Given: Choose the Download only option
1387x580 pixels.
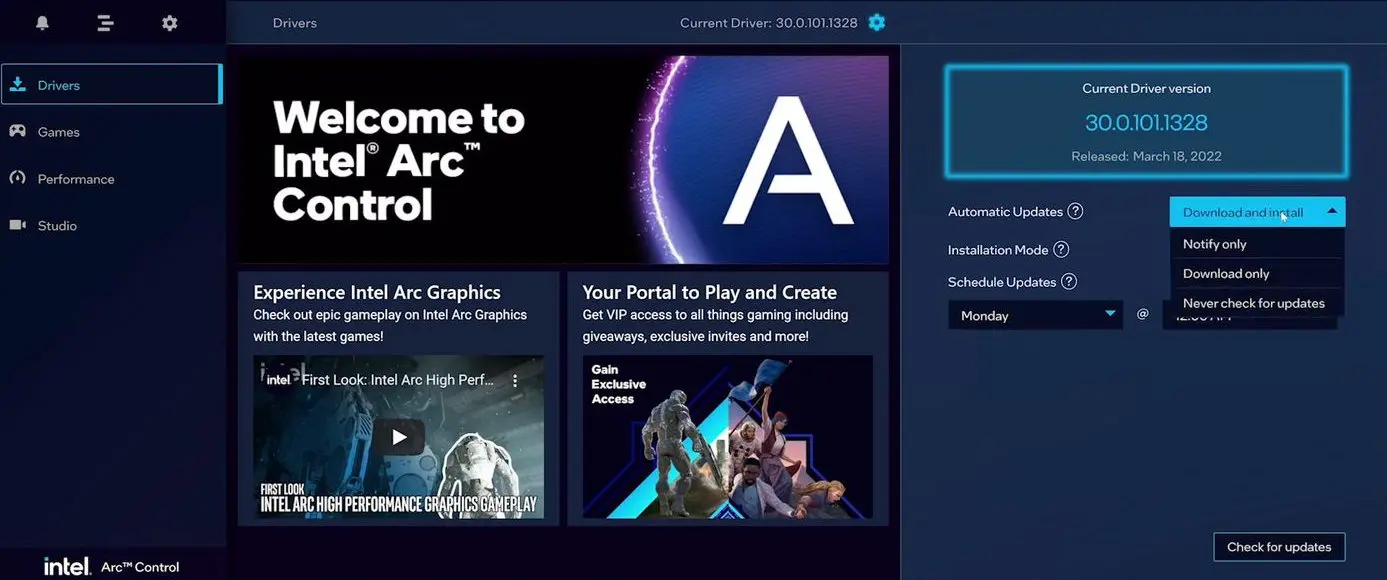Looking at the screenshot, I should point(1257,274).
